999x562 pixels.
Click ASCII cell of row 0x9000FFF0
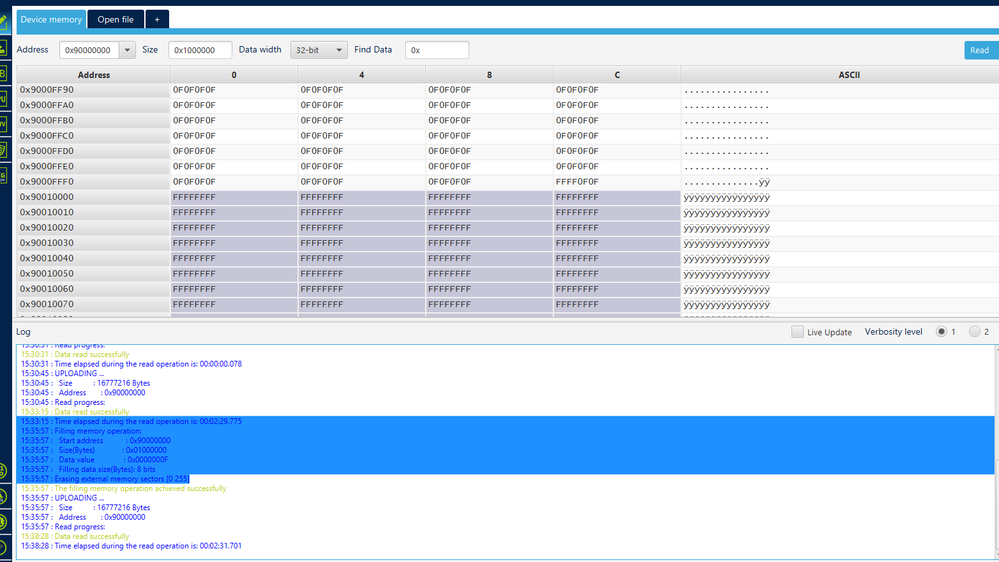(840, 182)
